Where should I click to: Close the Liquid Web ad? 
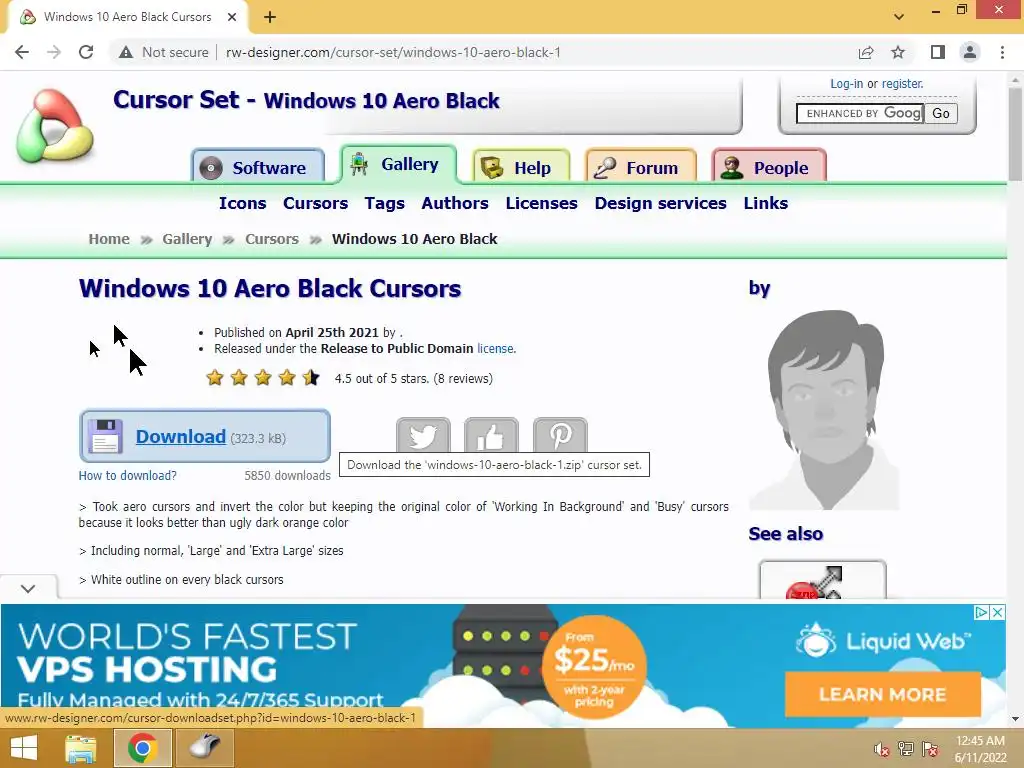(997, 613)
